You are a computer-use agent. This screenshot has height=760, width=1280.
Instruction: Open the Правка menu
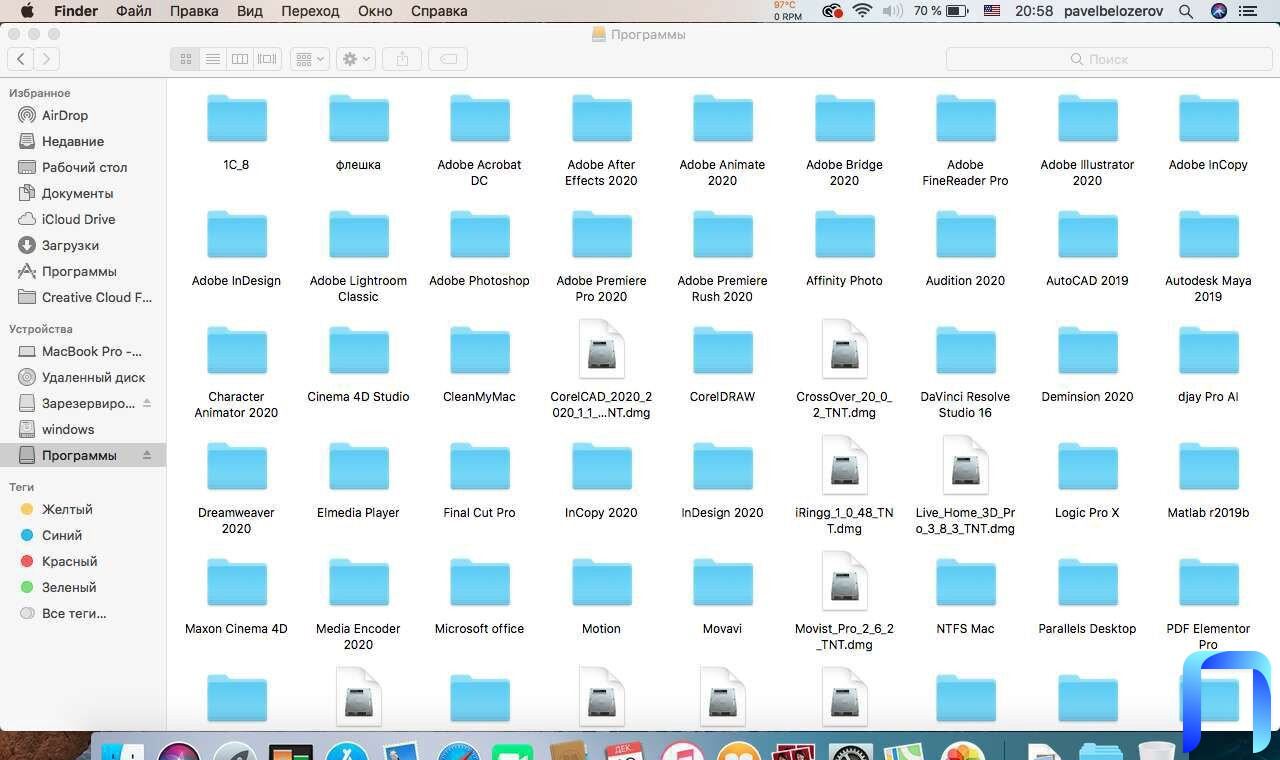(194, 11)
